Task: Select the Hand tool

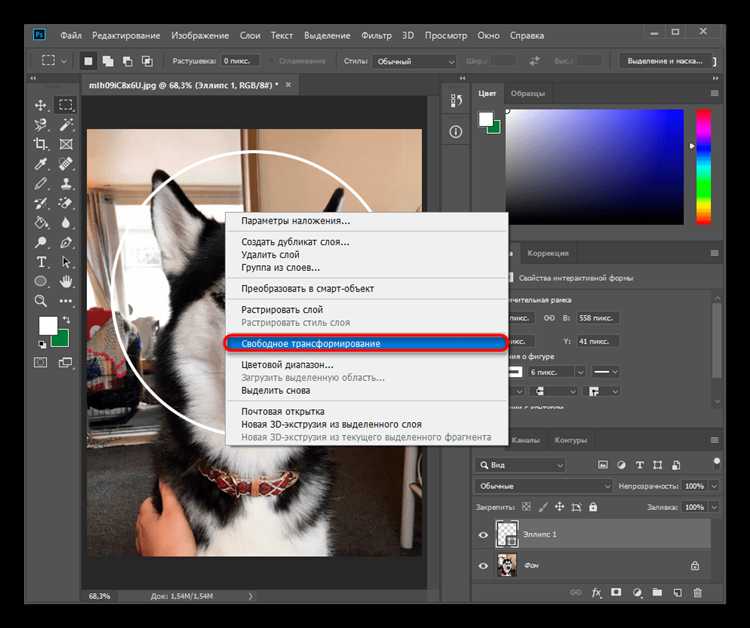Action: click(66, 281)
